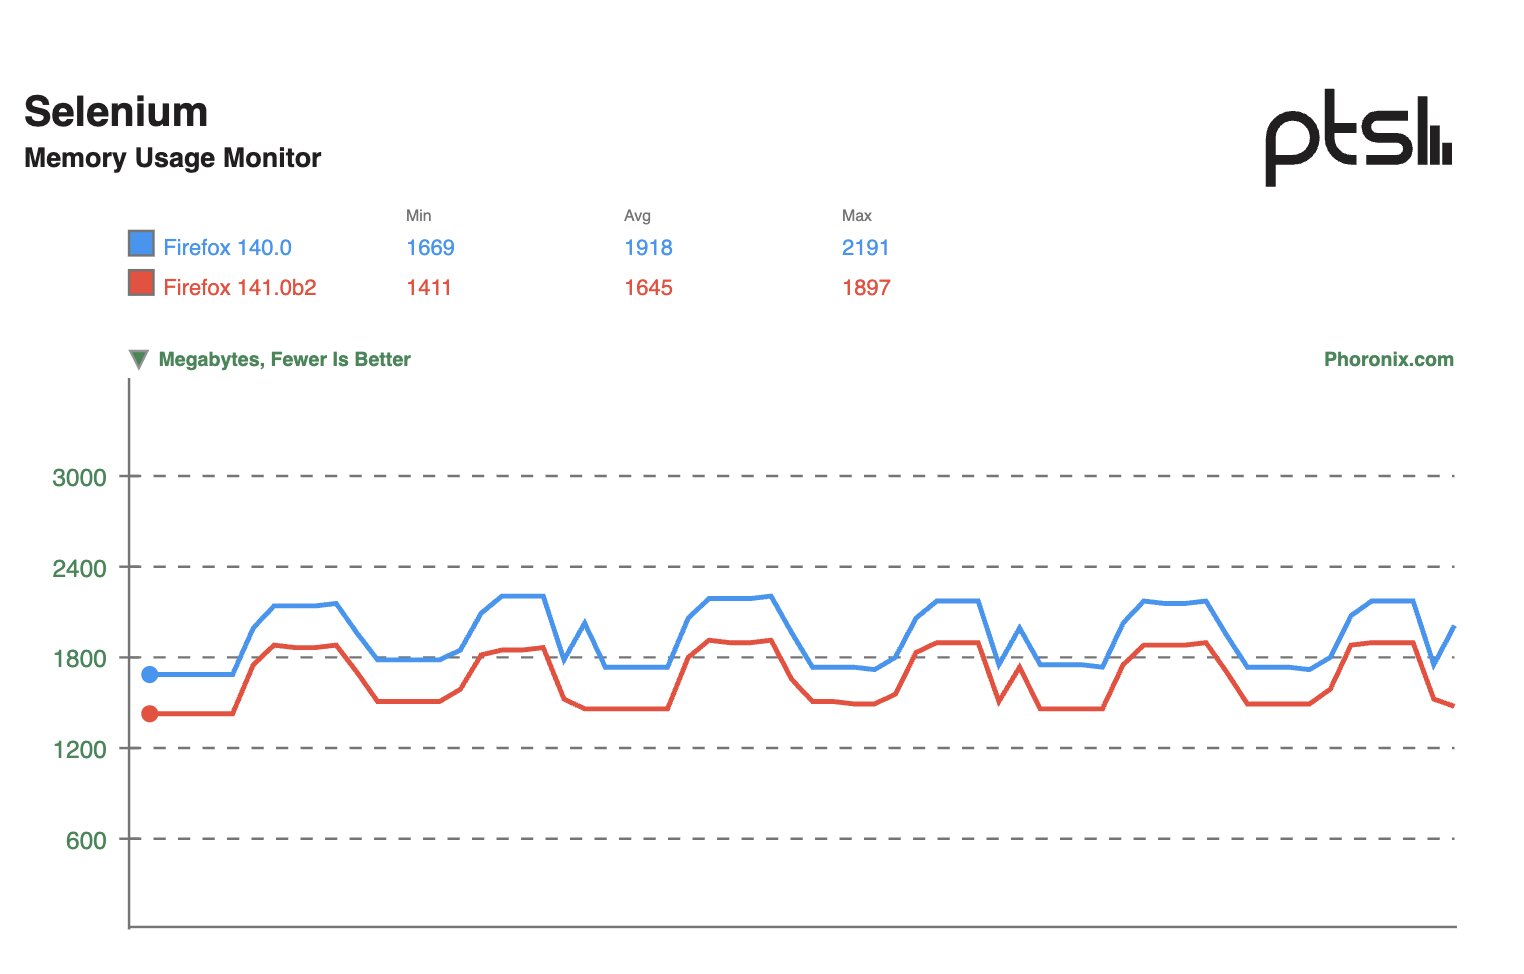The image size is (1524, 974).
Task: Click Firefox 140.0 max value 2191
Action: coord(866,247)
